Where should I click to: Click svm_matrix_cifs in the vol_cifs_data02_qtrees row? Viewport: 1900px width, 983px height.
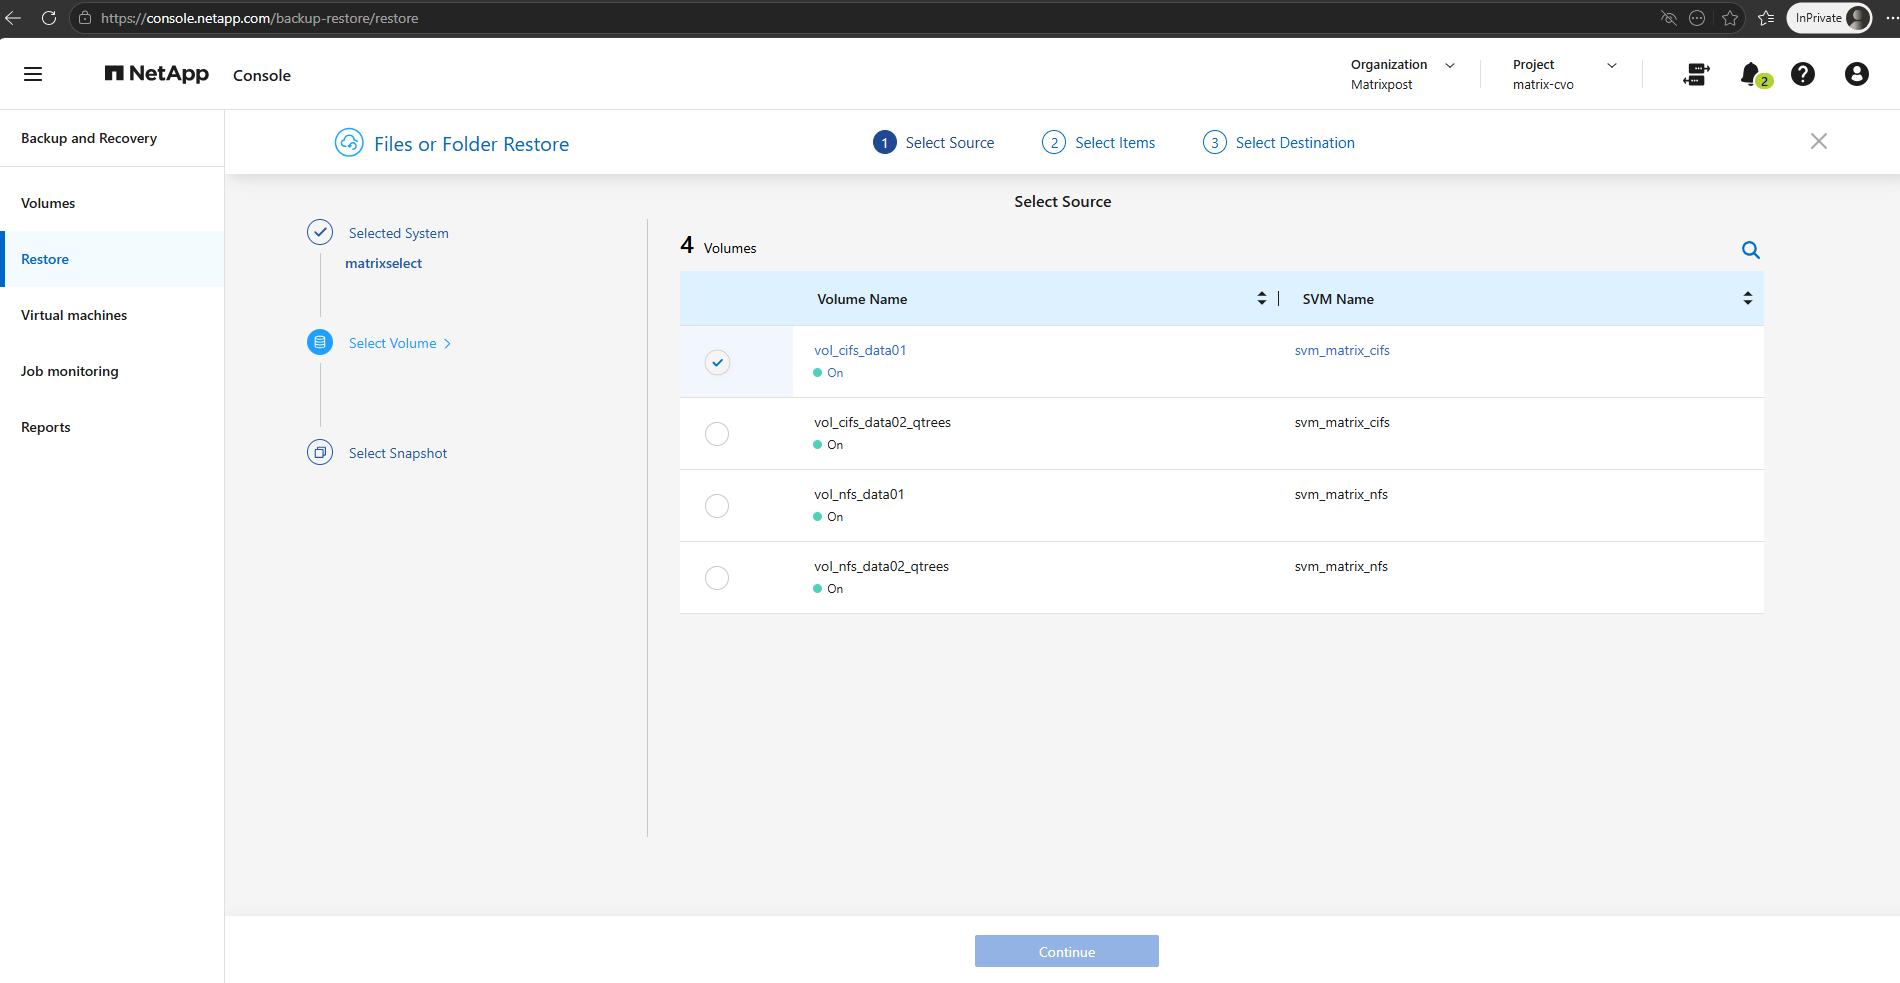click(x=1342, y=422)
